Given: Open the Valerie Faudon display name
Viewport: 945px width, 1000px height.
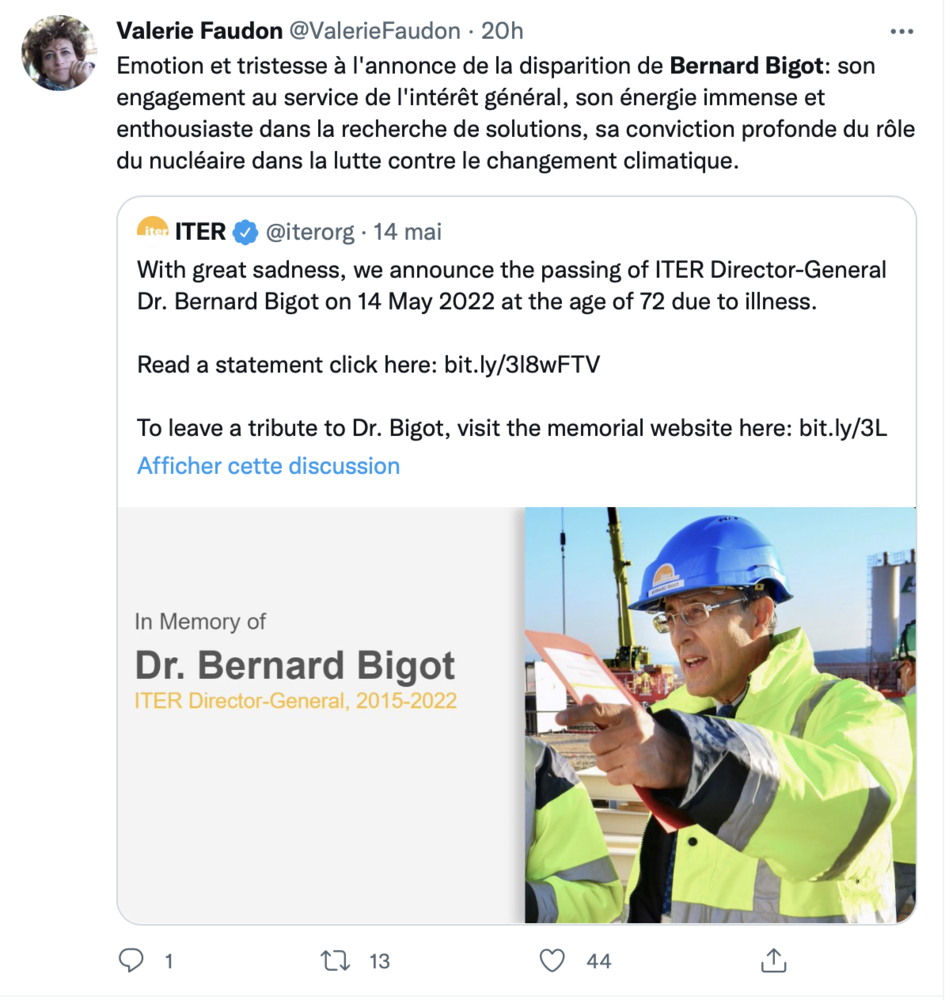Looking at the screenshot, I should (198, 31).
